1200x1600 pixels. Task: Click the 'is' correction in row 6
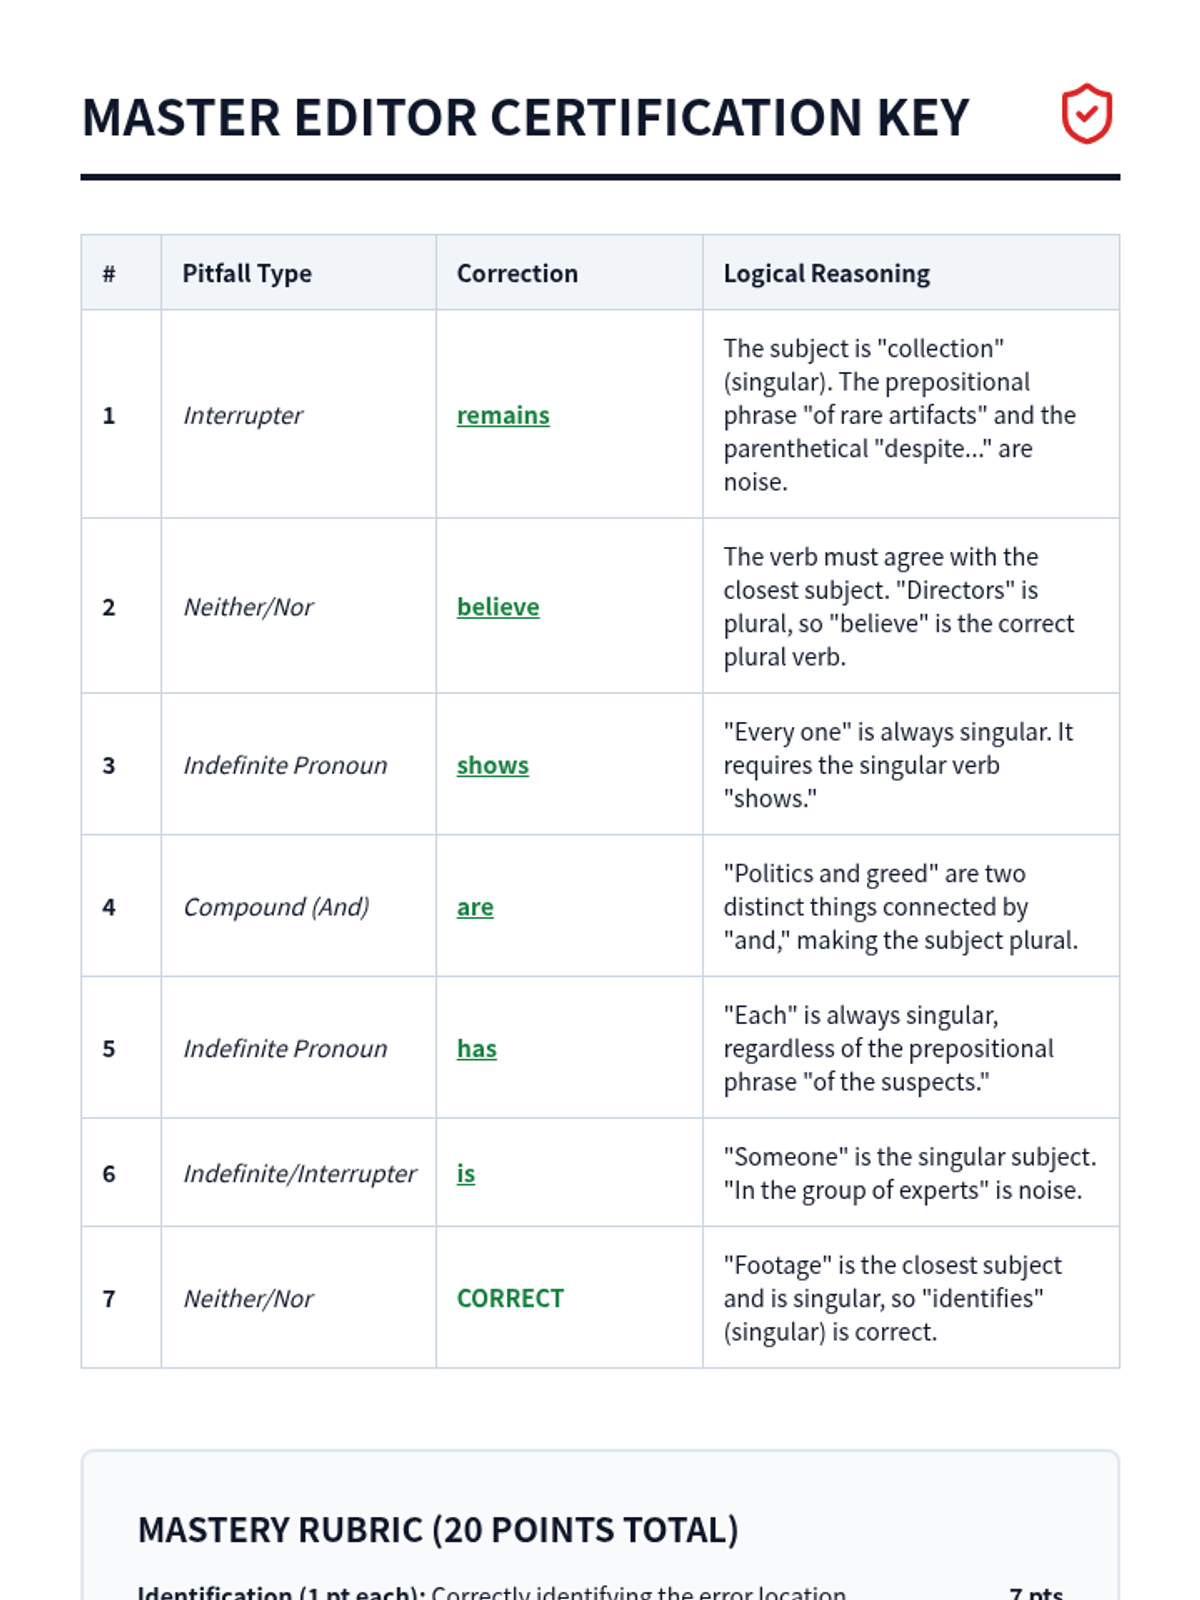pos(466,1173)
